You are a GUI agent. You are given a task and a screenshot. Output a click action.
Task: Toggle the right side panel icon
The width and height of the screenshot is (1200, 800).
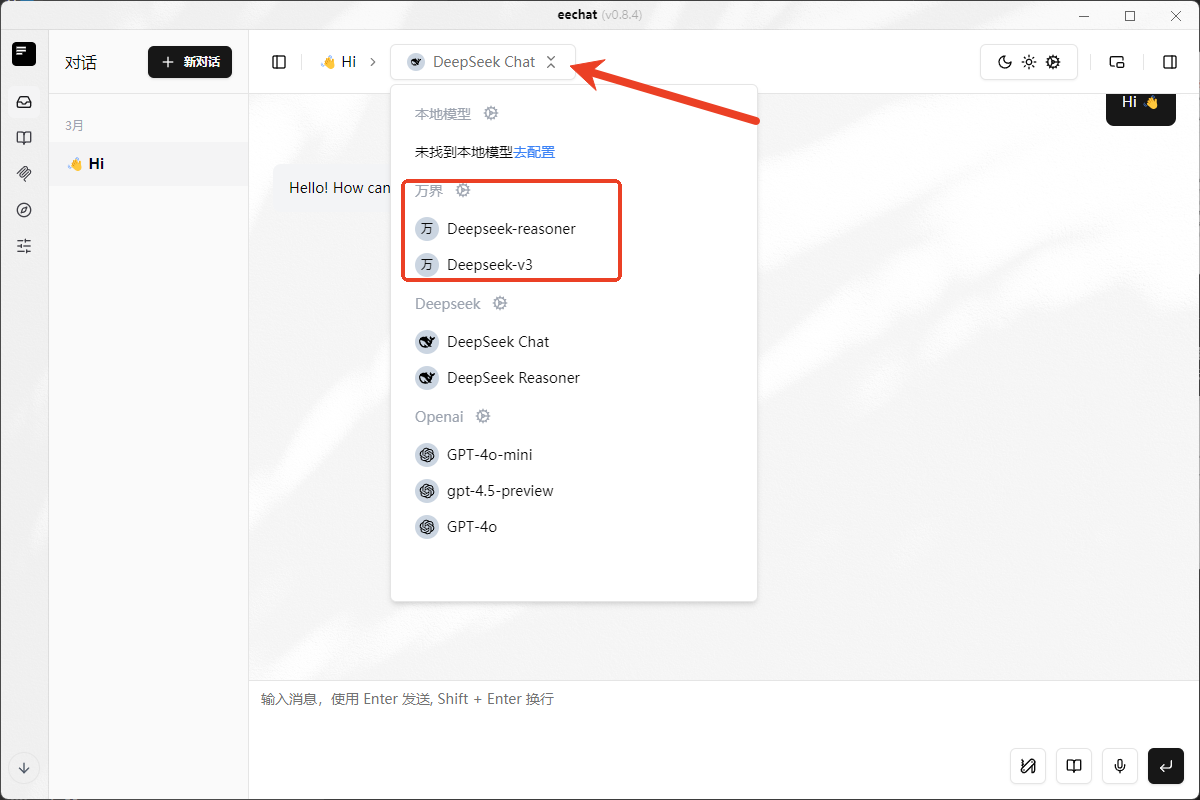1170,62
